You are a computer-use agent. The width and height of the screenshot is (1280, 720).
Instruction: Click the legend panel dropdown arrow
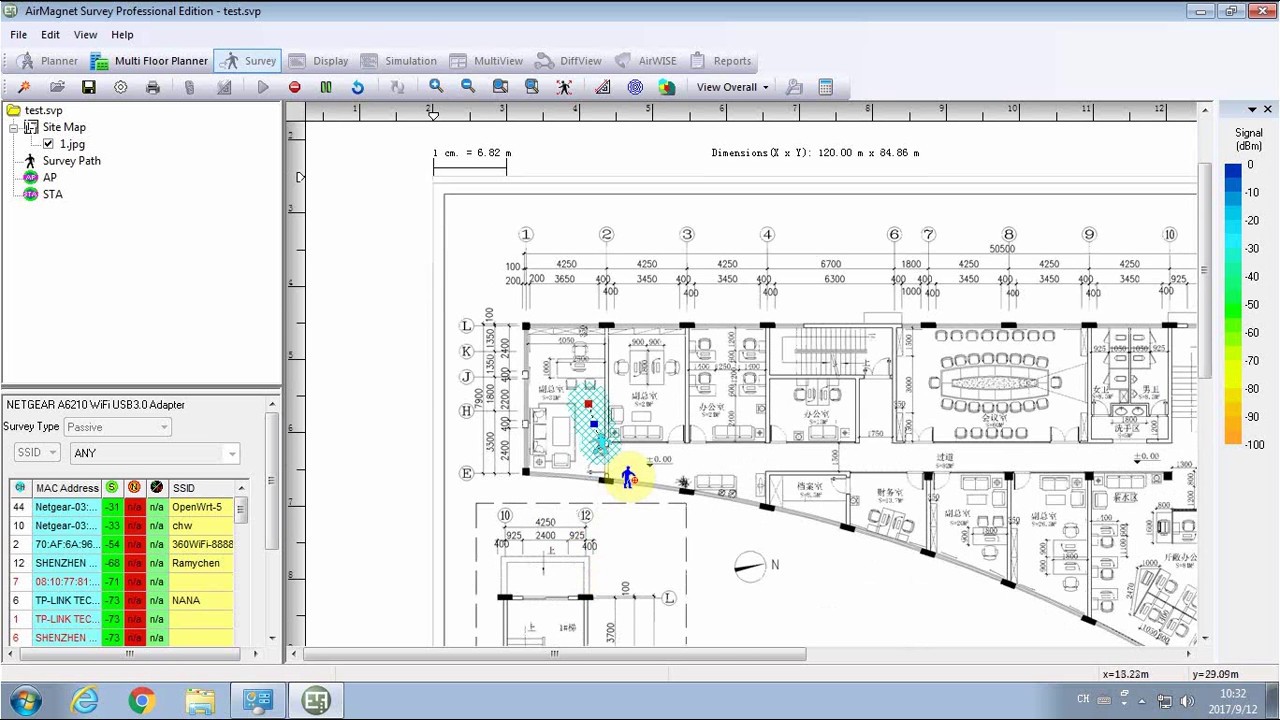(1252, 109)
